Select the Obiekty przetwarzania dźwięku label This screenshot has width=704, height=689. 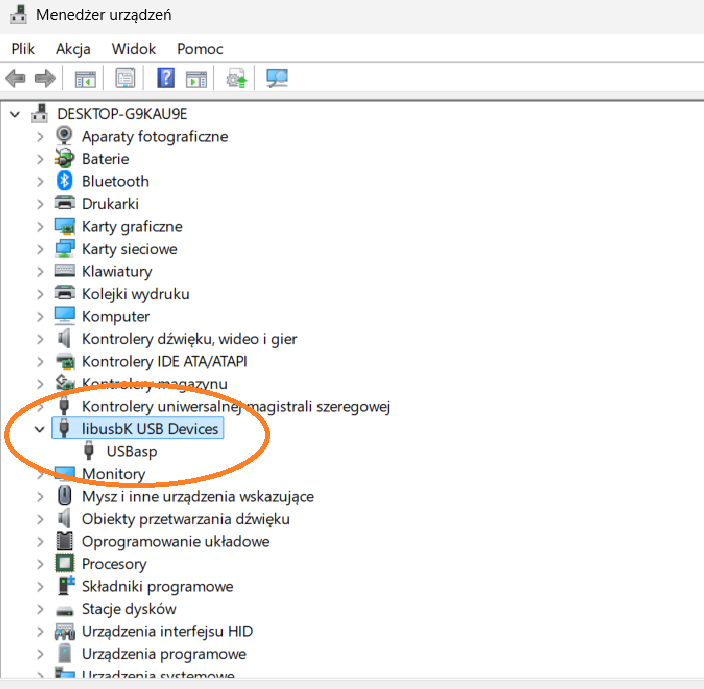pyautogui.click(x=186, y=519)
